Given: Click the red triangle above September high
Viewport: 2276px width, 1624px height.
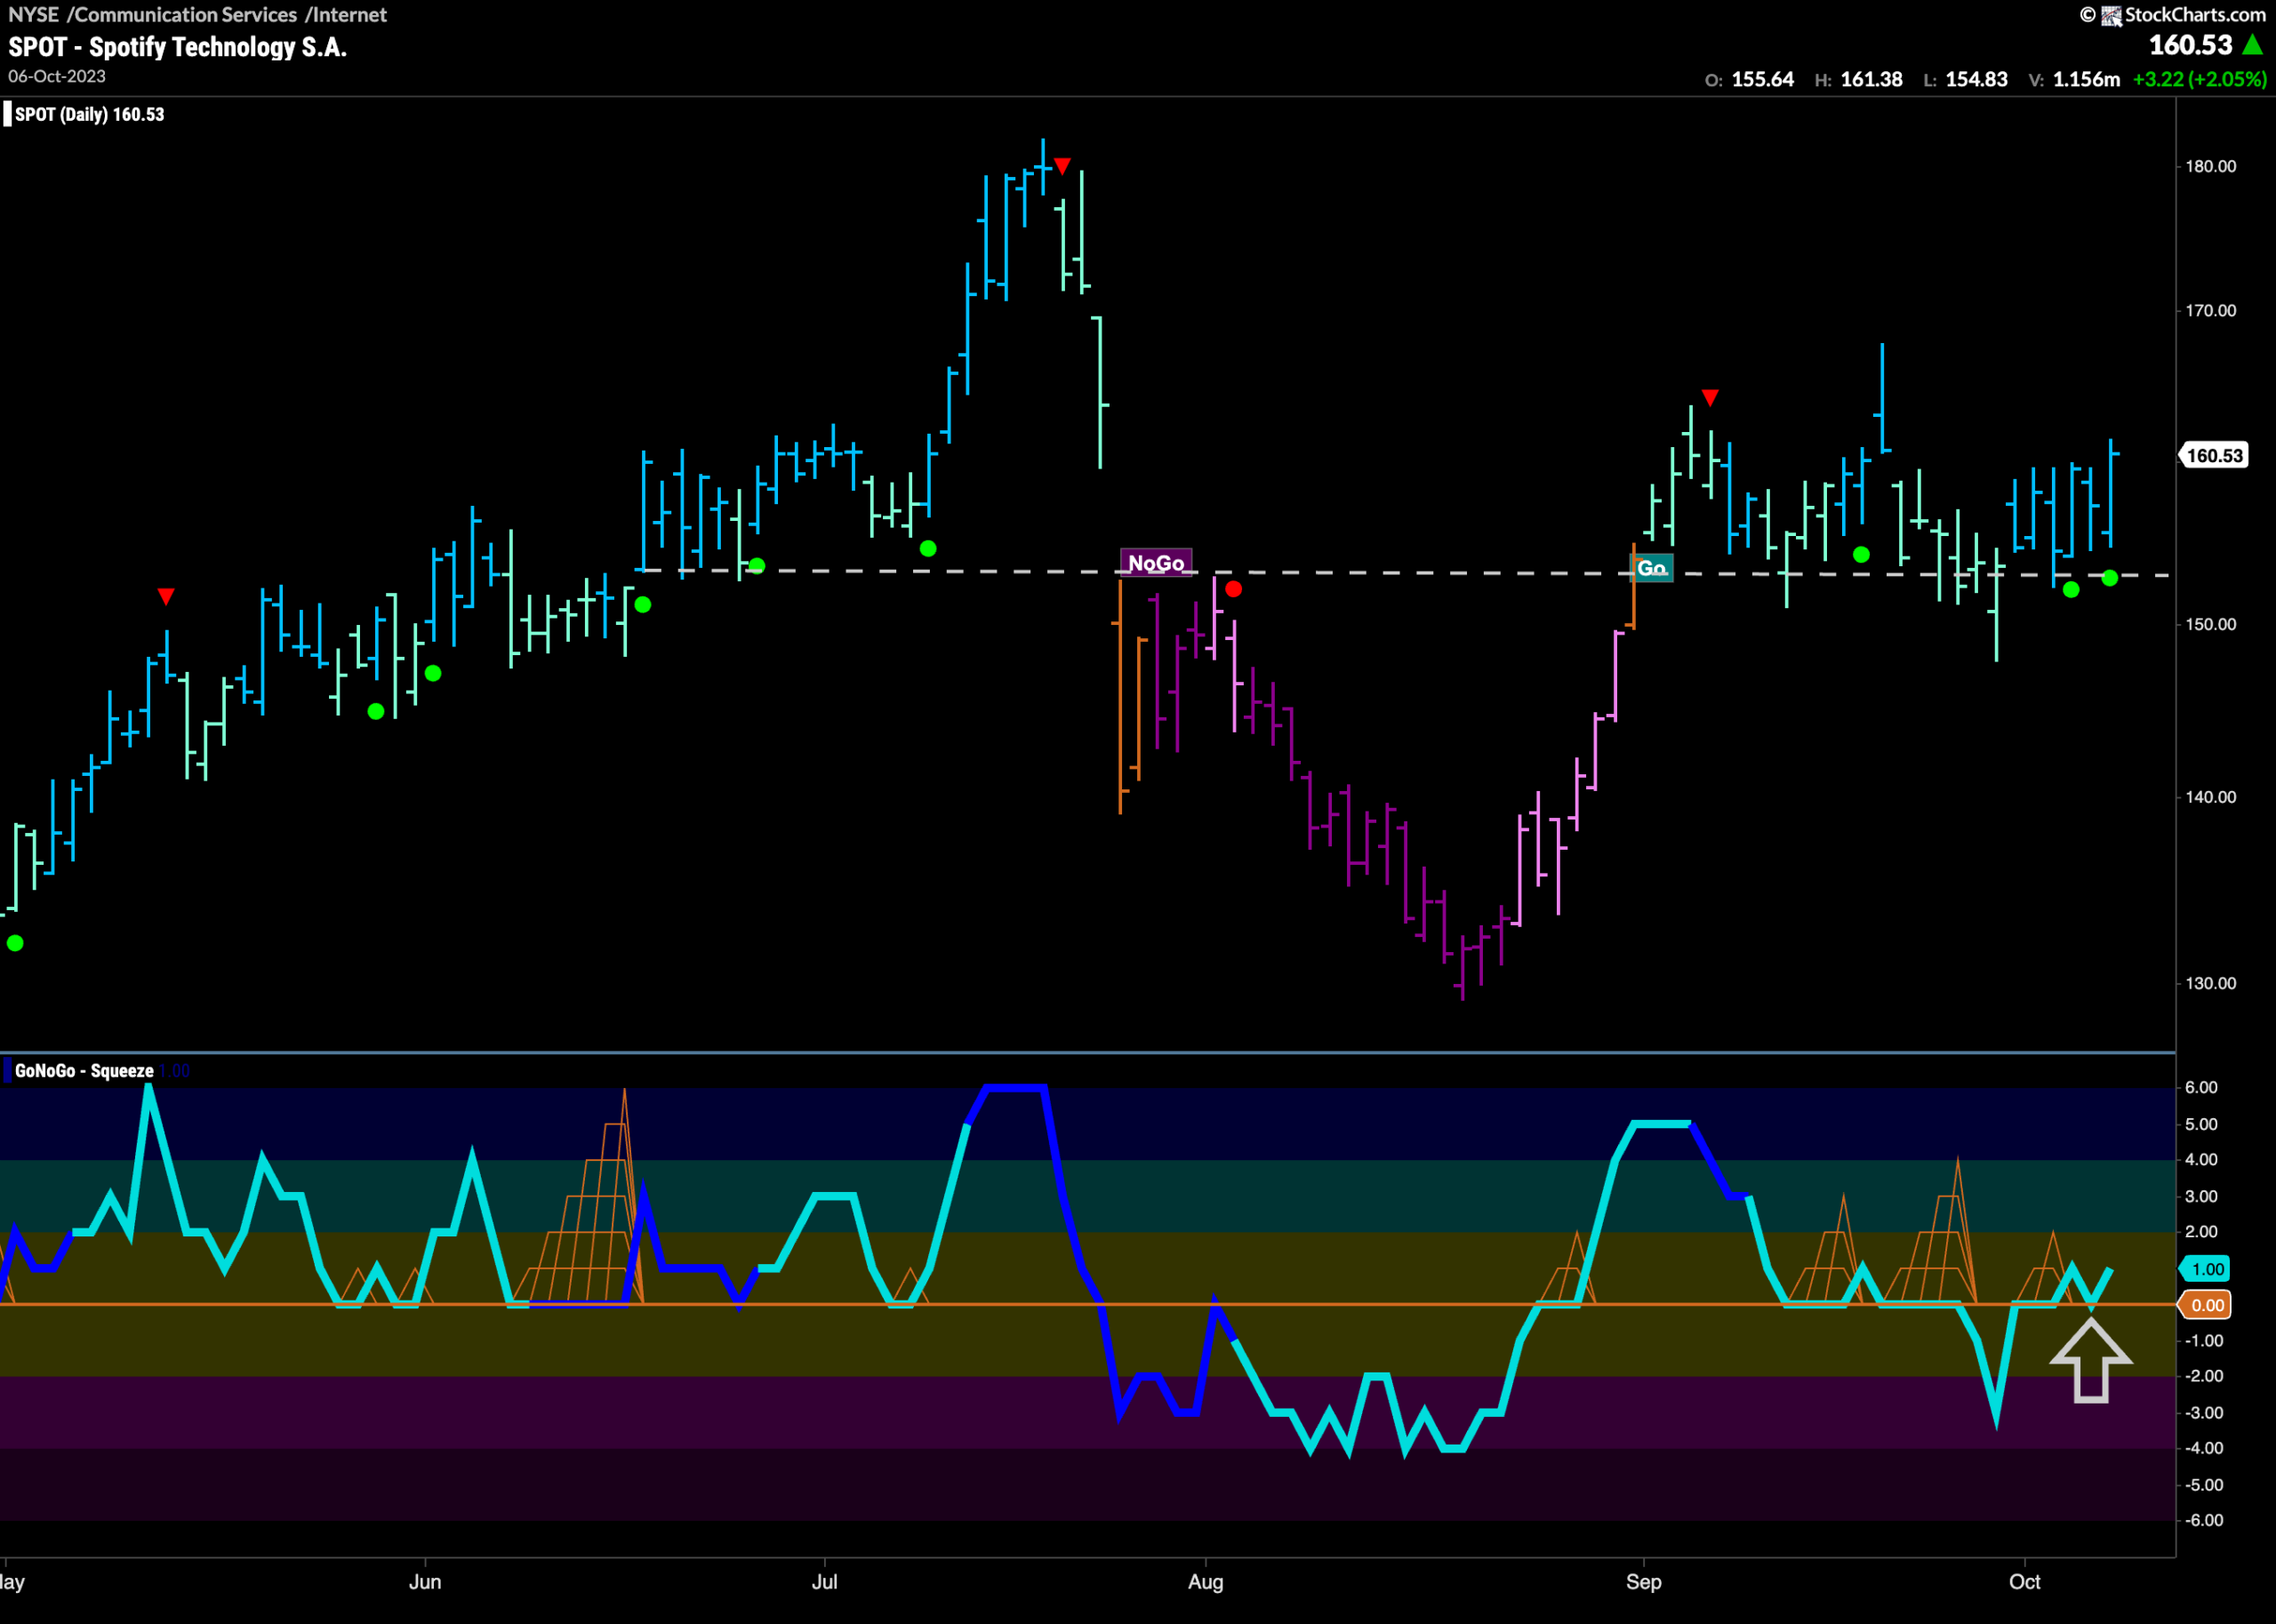Looking at the screenshot, I should tap(1710, 398).
